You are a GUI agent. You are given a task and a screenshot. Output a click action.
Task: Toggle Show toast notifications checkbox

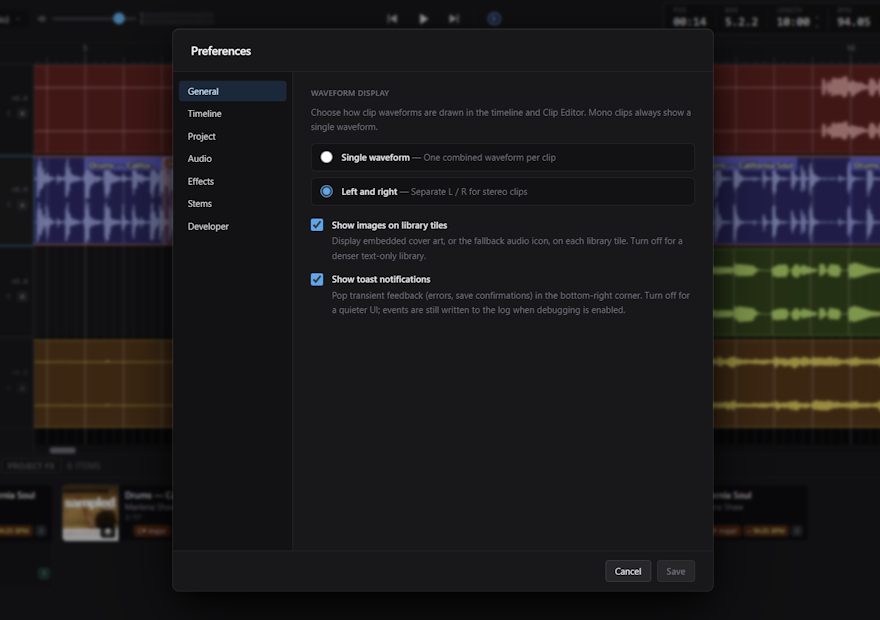(x=317, y=279)
